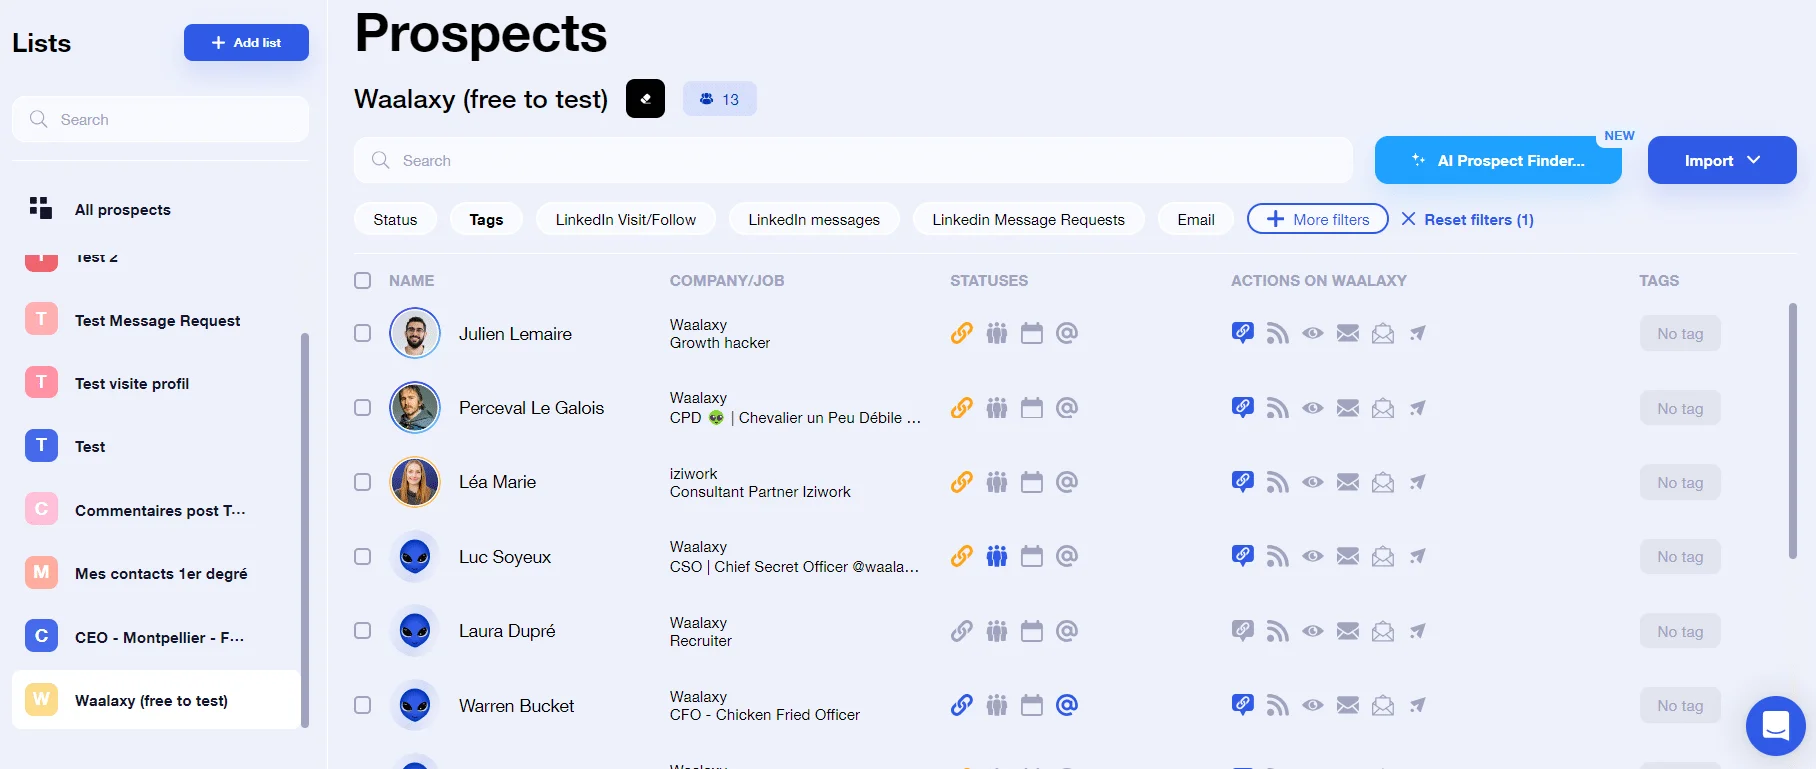Click Warren Bucket's paper plane action icon
The height and width of the screenshot is (769, 1816).
tap(1418, 705)
